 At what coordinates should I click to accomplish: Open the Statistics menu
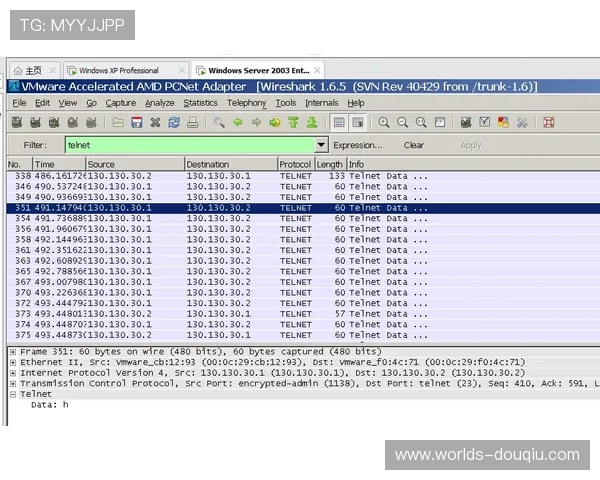point(201,103)
